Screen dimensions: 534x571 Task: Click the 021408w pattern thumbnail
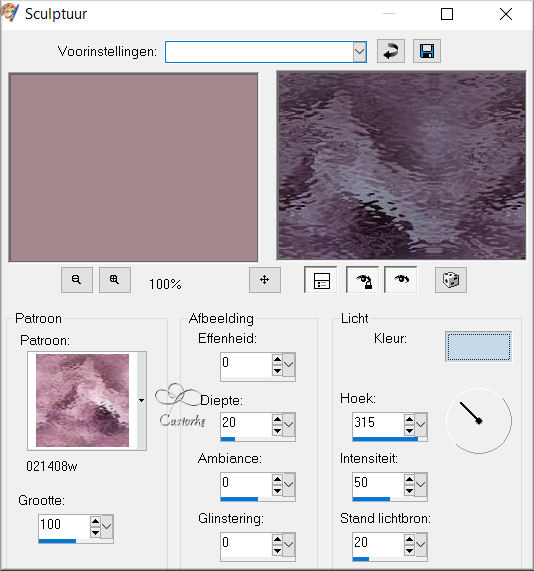click(x=82, y=401)
